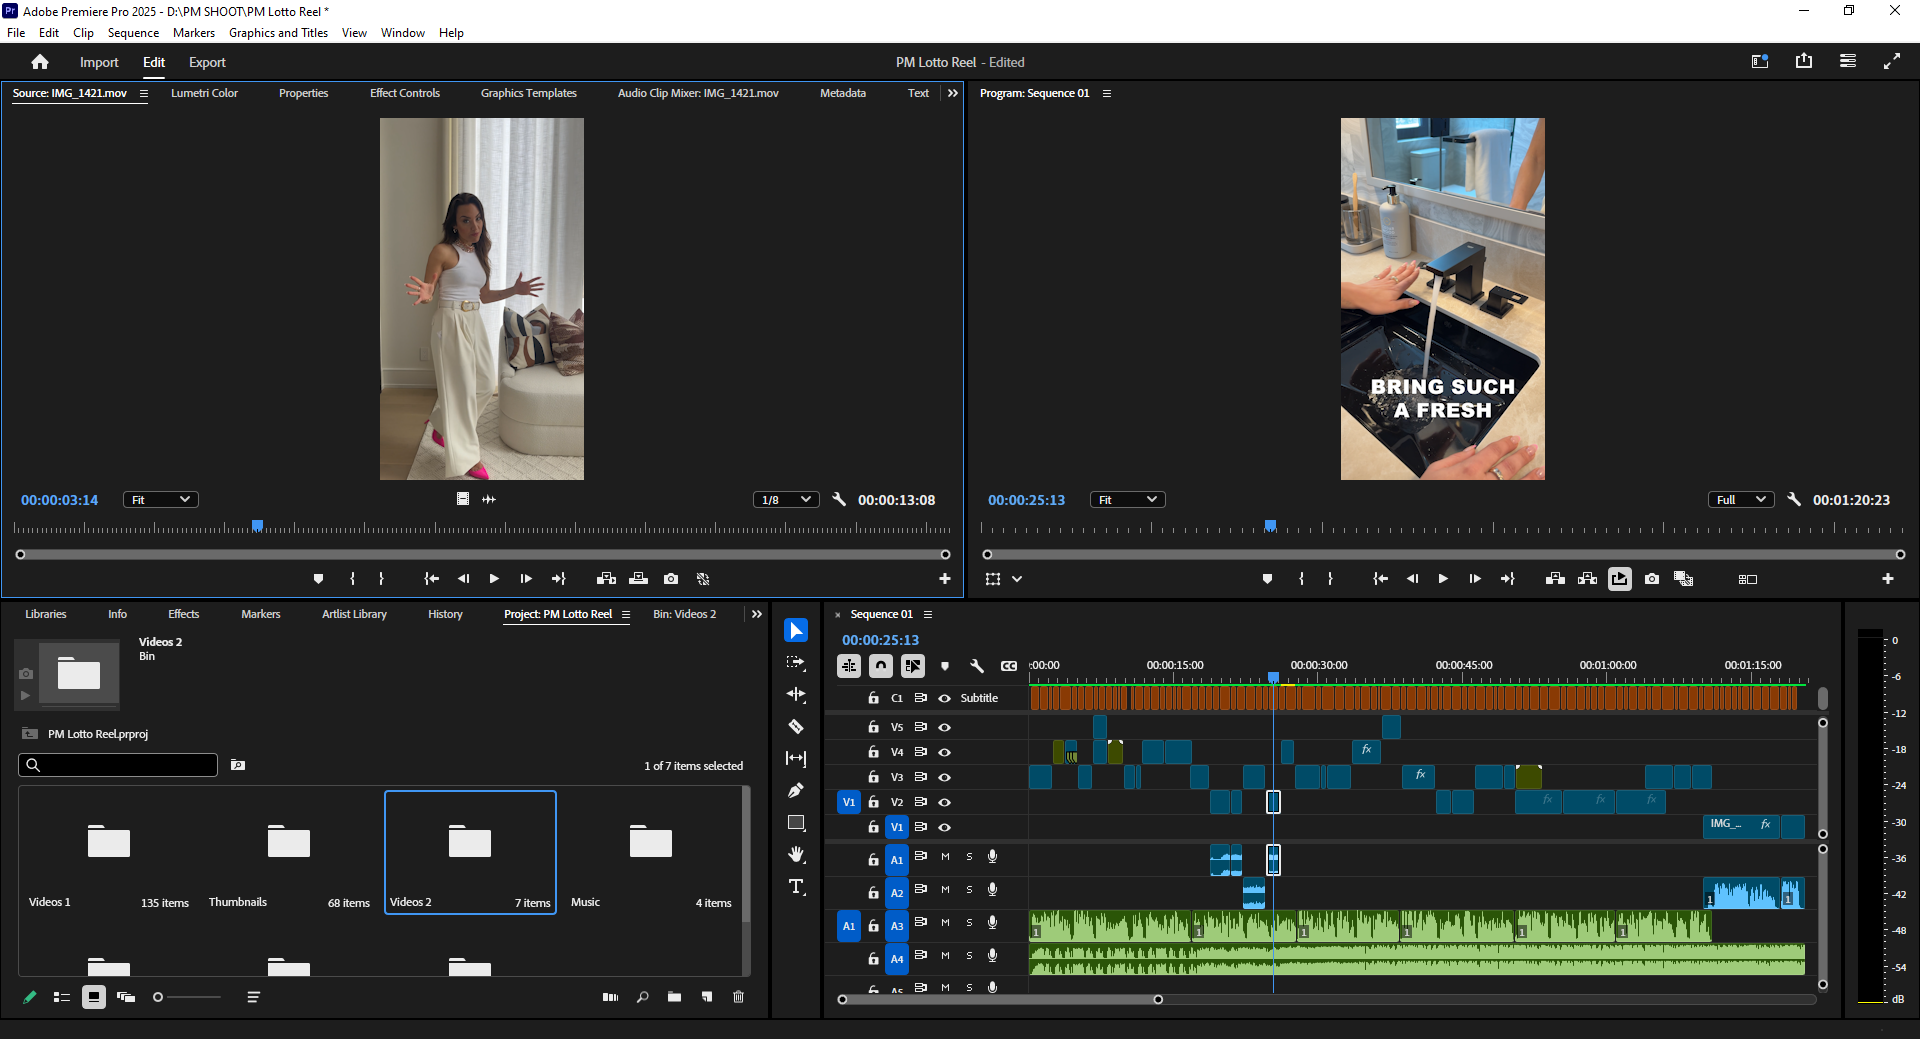Open Program Sequence 01 panel menu
The height and width of the screenshot is (1039, 1920).
[1107, 93]
